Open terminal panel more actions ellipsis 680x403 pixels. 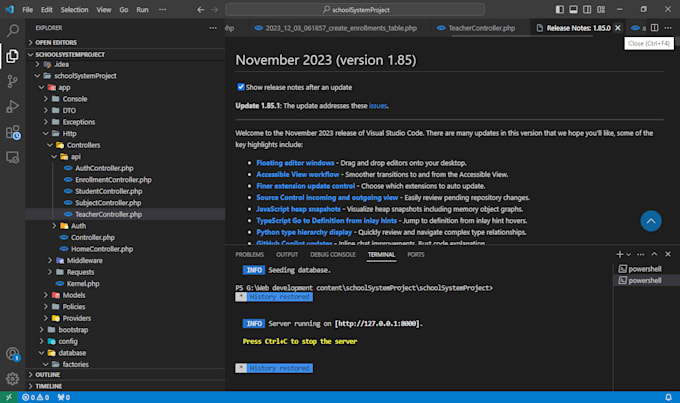pos(641,254)
